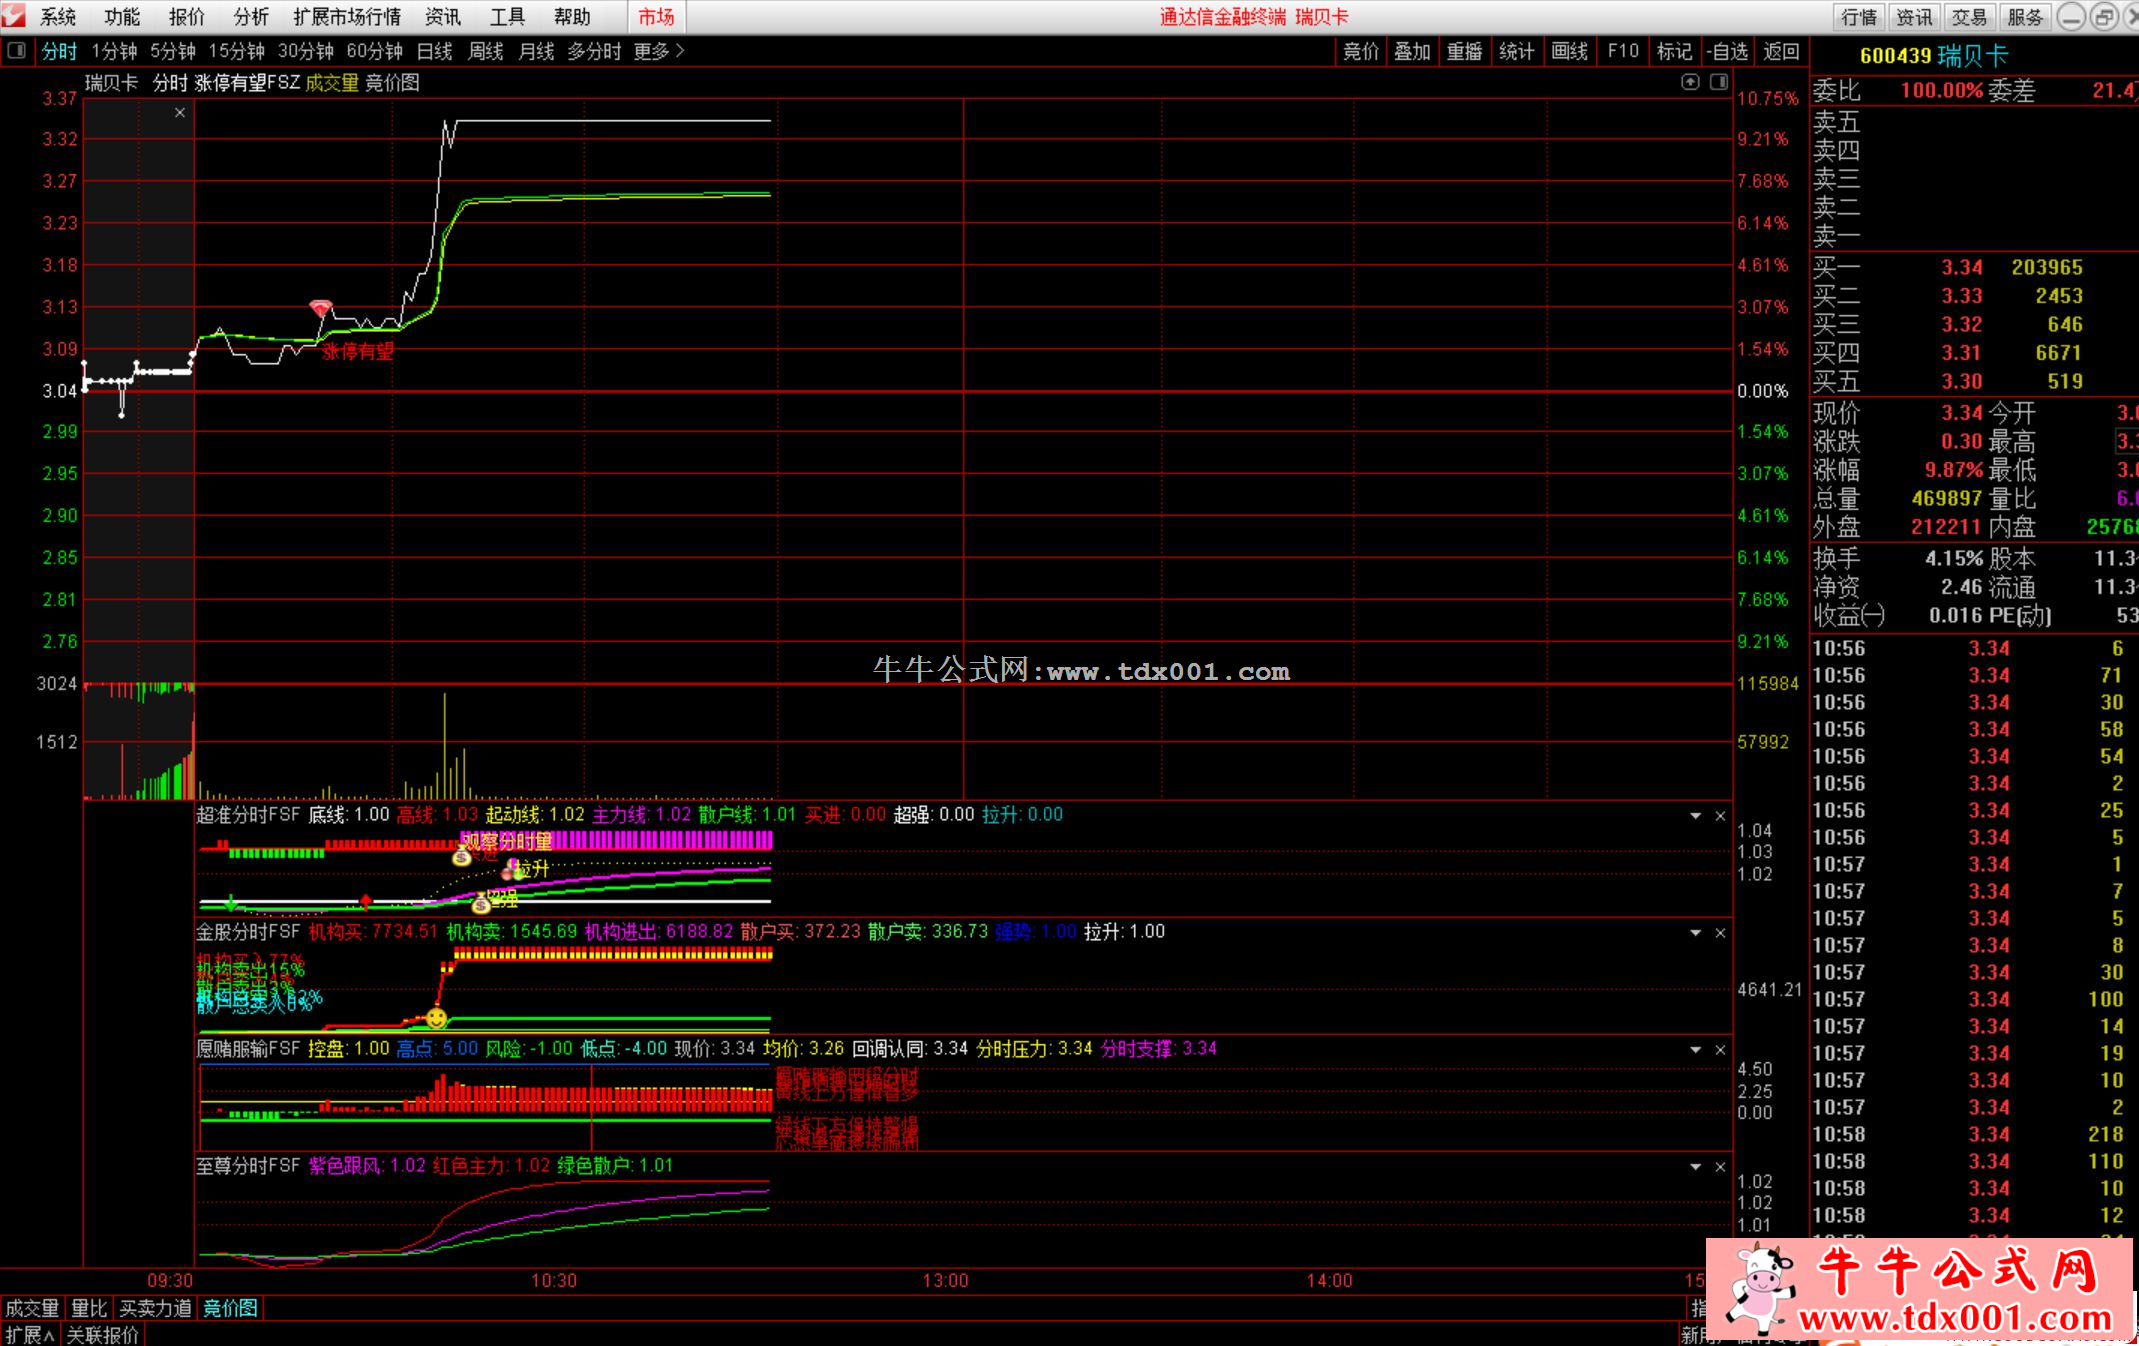
Task: Open dropdown arrow of 至尊分时FSF panel
Action: click(1696, 1167)
